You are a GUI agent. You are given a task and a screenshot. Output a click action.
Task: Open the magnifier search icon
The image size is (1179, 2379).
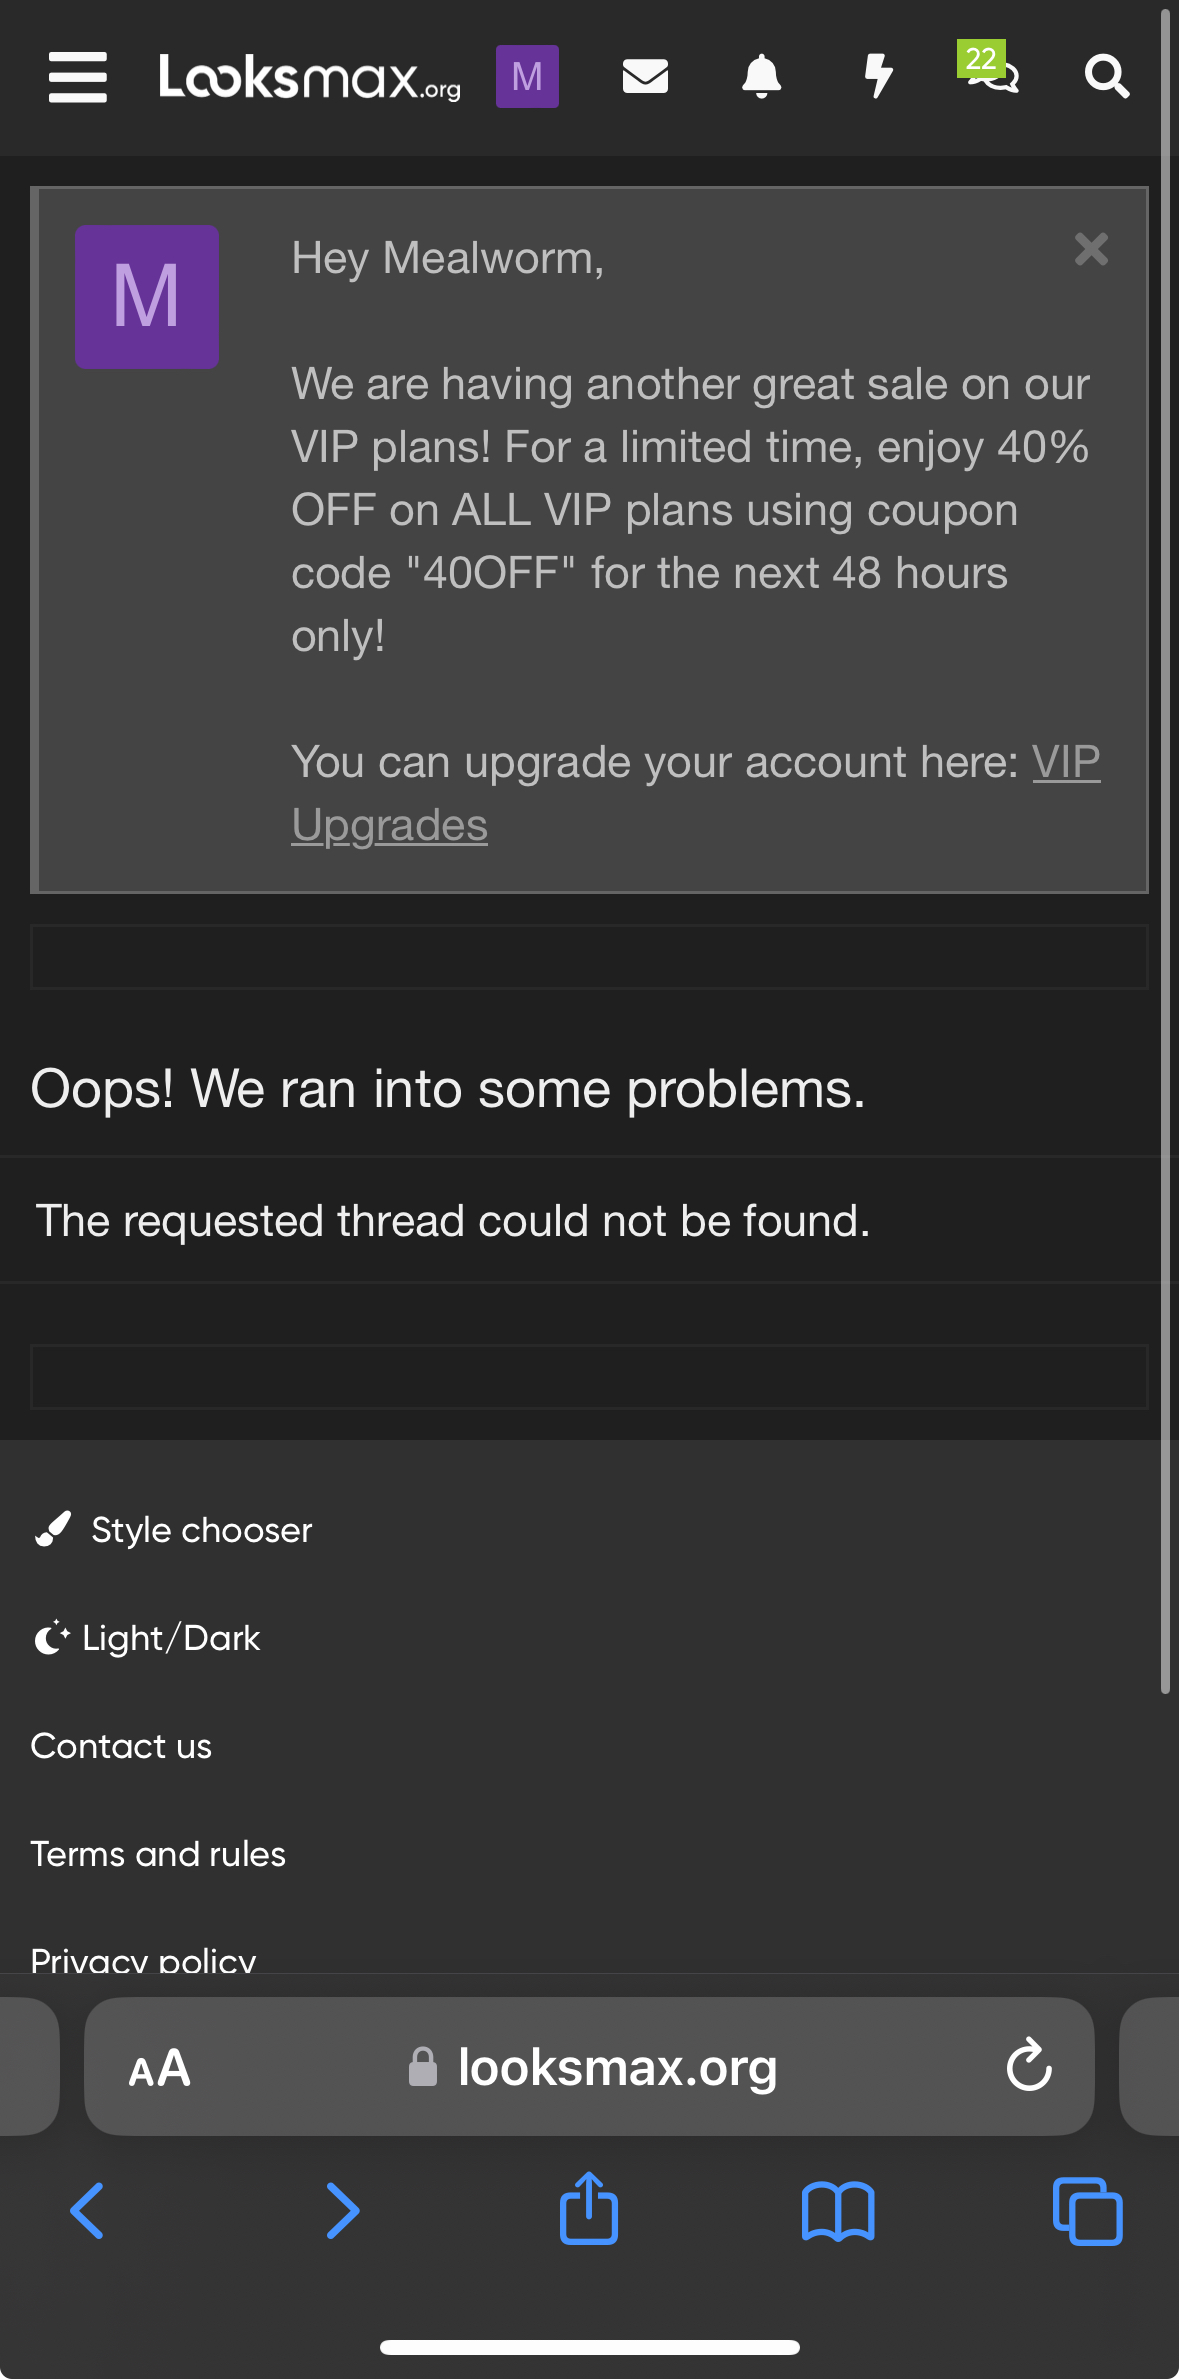[1107, 77]
